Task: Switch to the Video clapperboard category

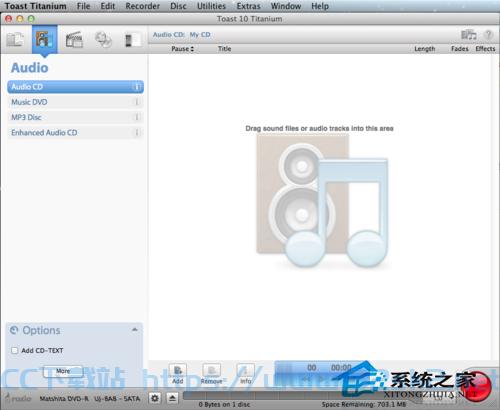Action: (x=74, y=39)
